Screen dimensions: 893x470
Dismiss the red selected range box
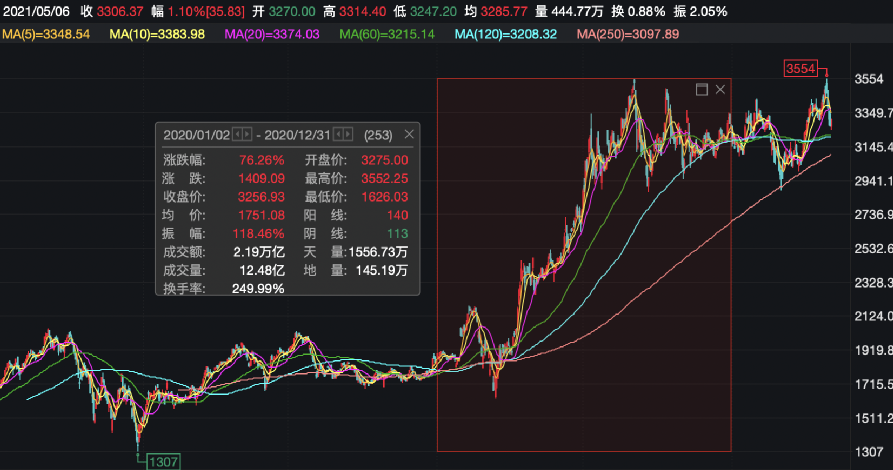pos(720,90)
